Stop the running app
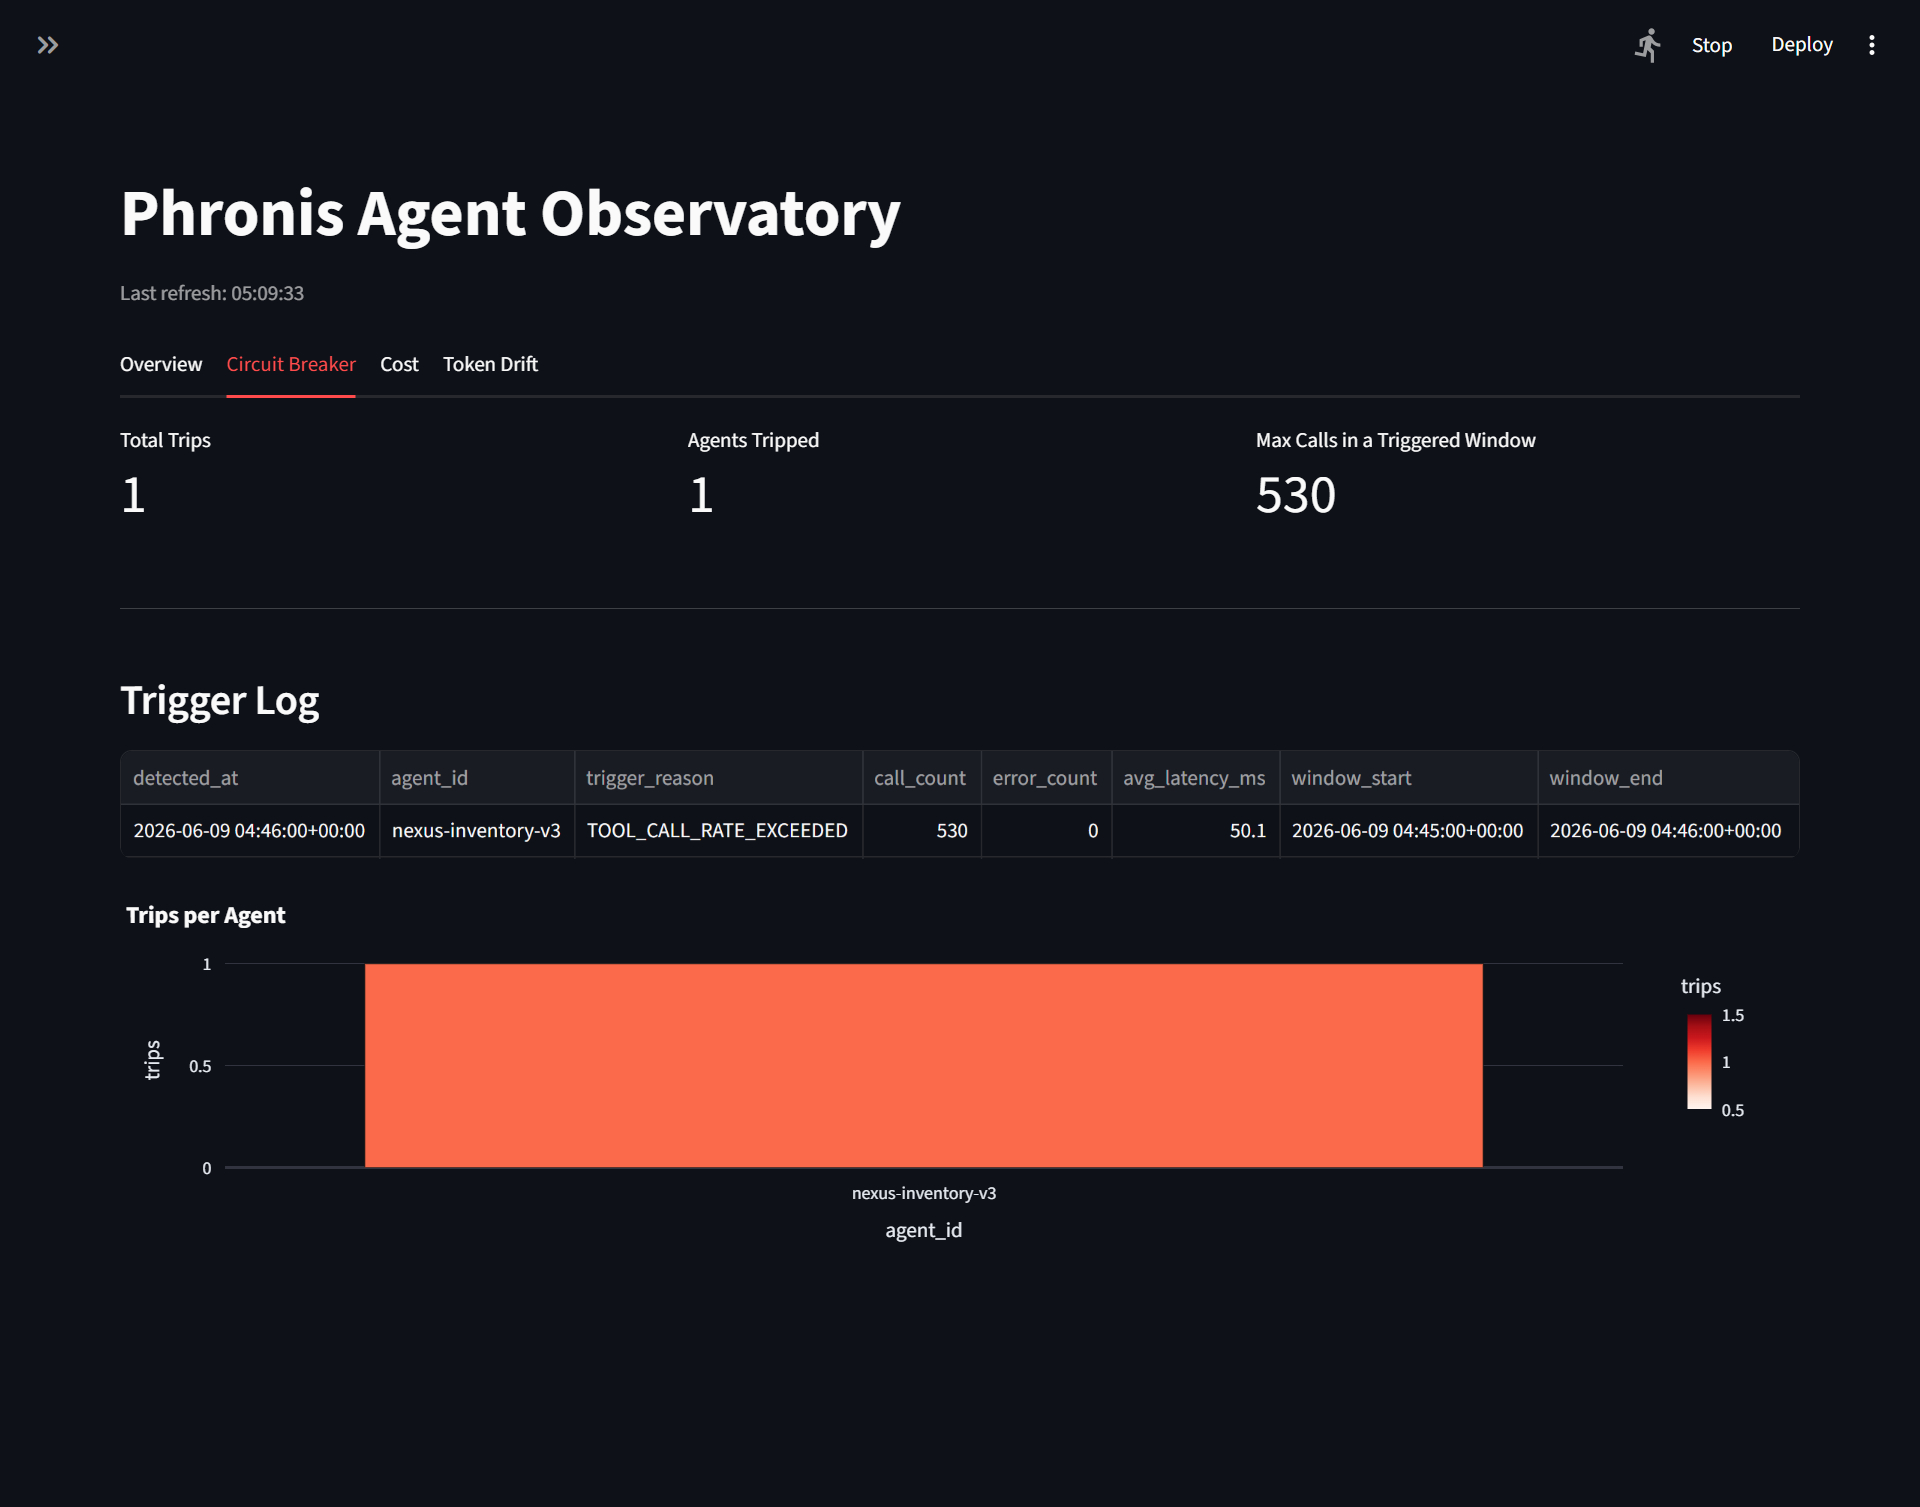Screen dimensions: 1920x1507 pos(1711,45)
